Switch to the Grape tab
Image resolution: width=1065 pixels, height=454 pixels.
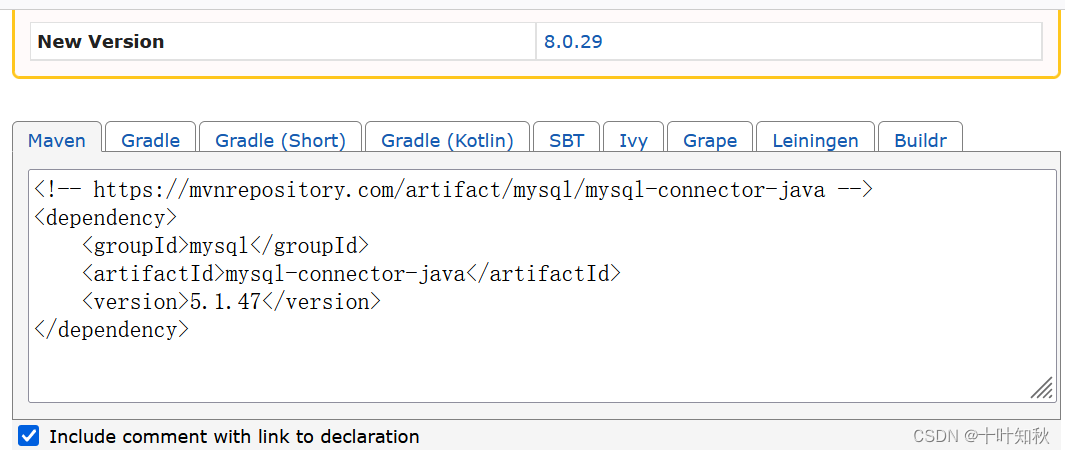pos(710,137)
